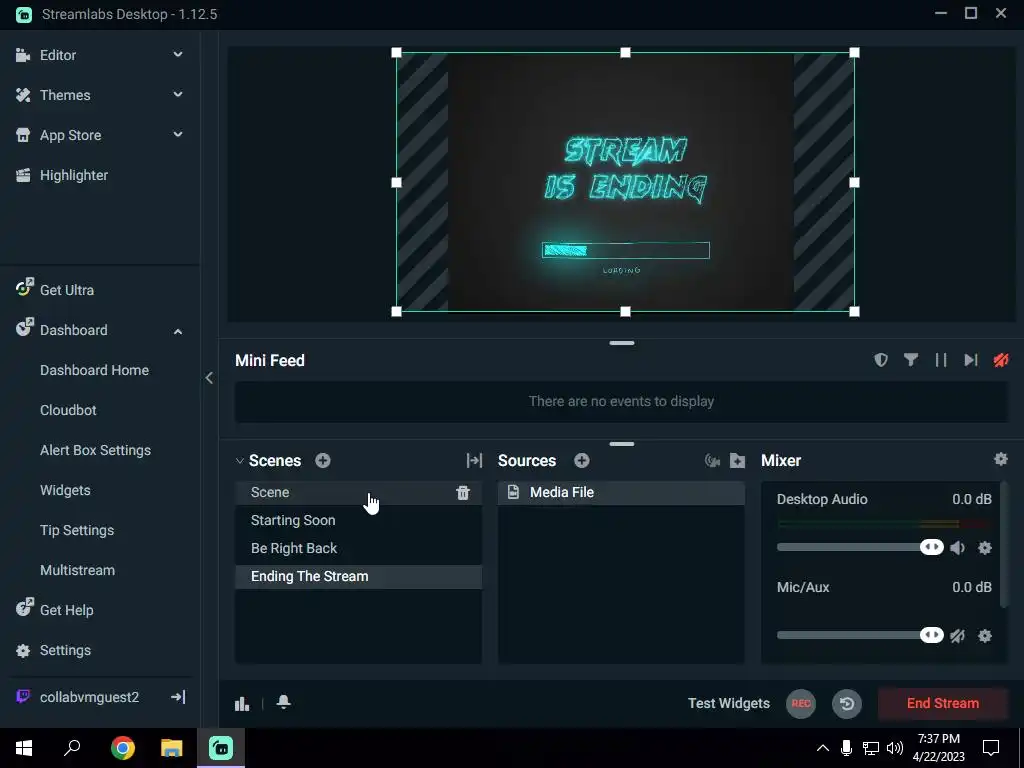Select the Ending The Stream scene
Screen dimensions: 1024x768
tap(359, 577)
